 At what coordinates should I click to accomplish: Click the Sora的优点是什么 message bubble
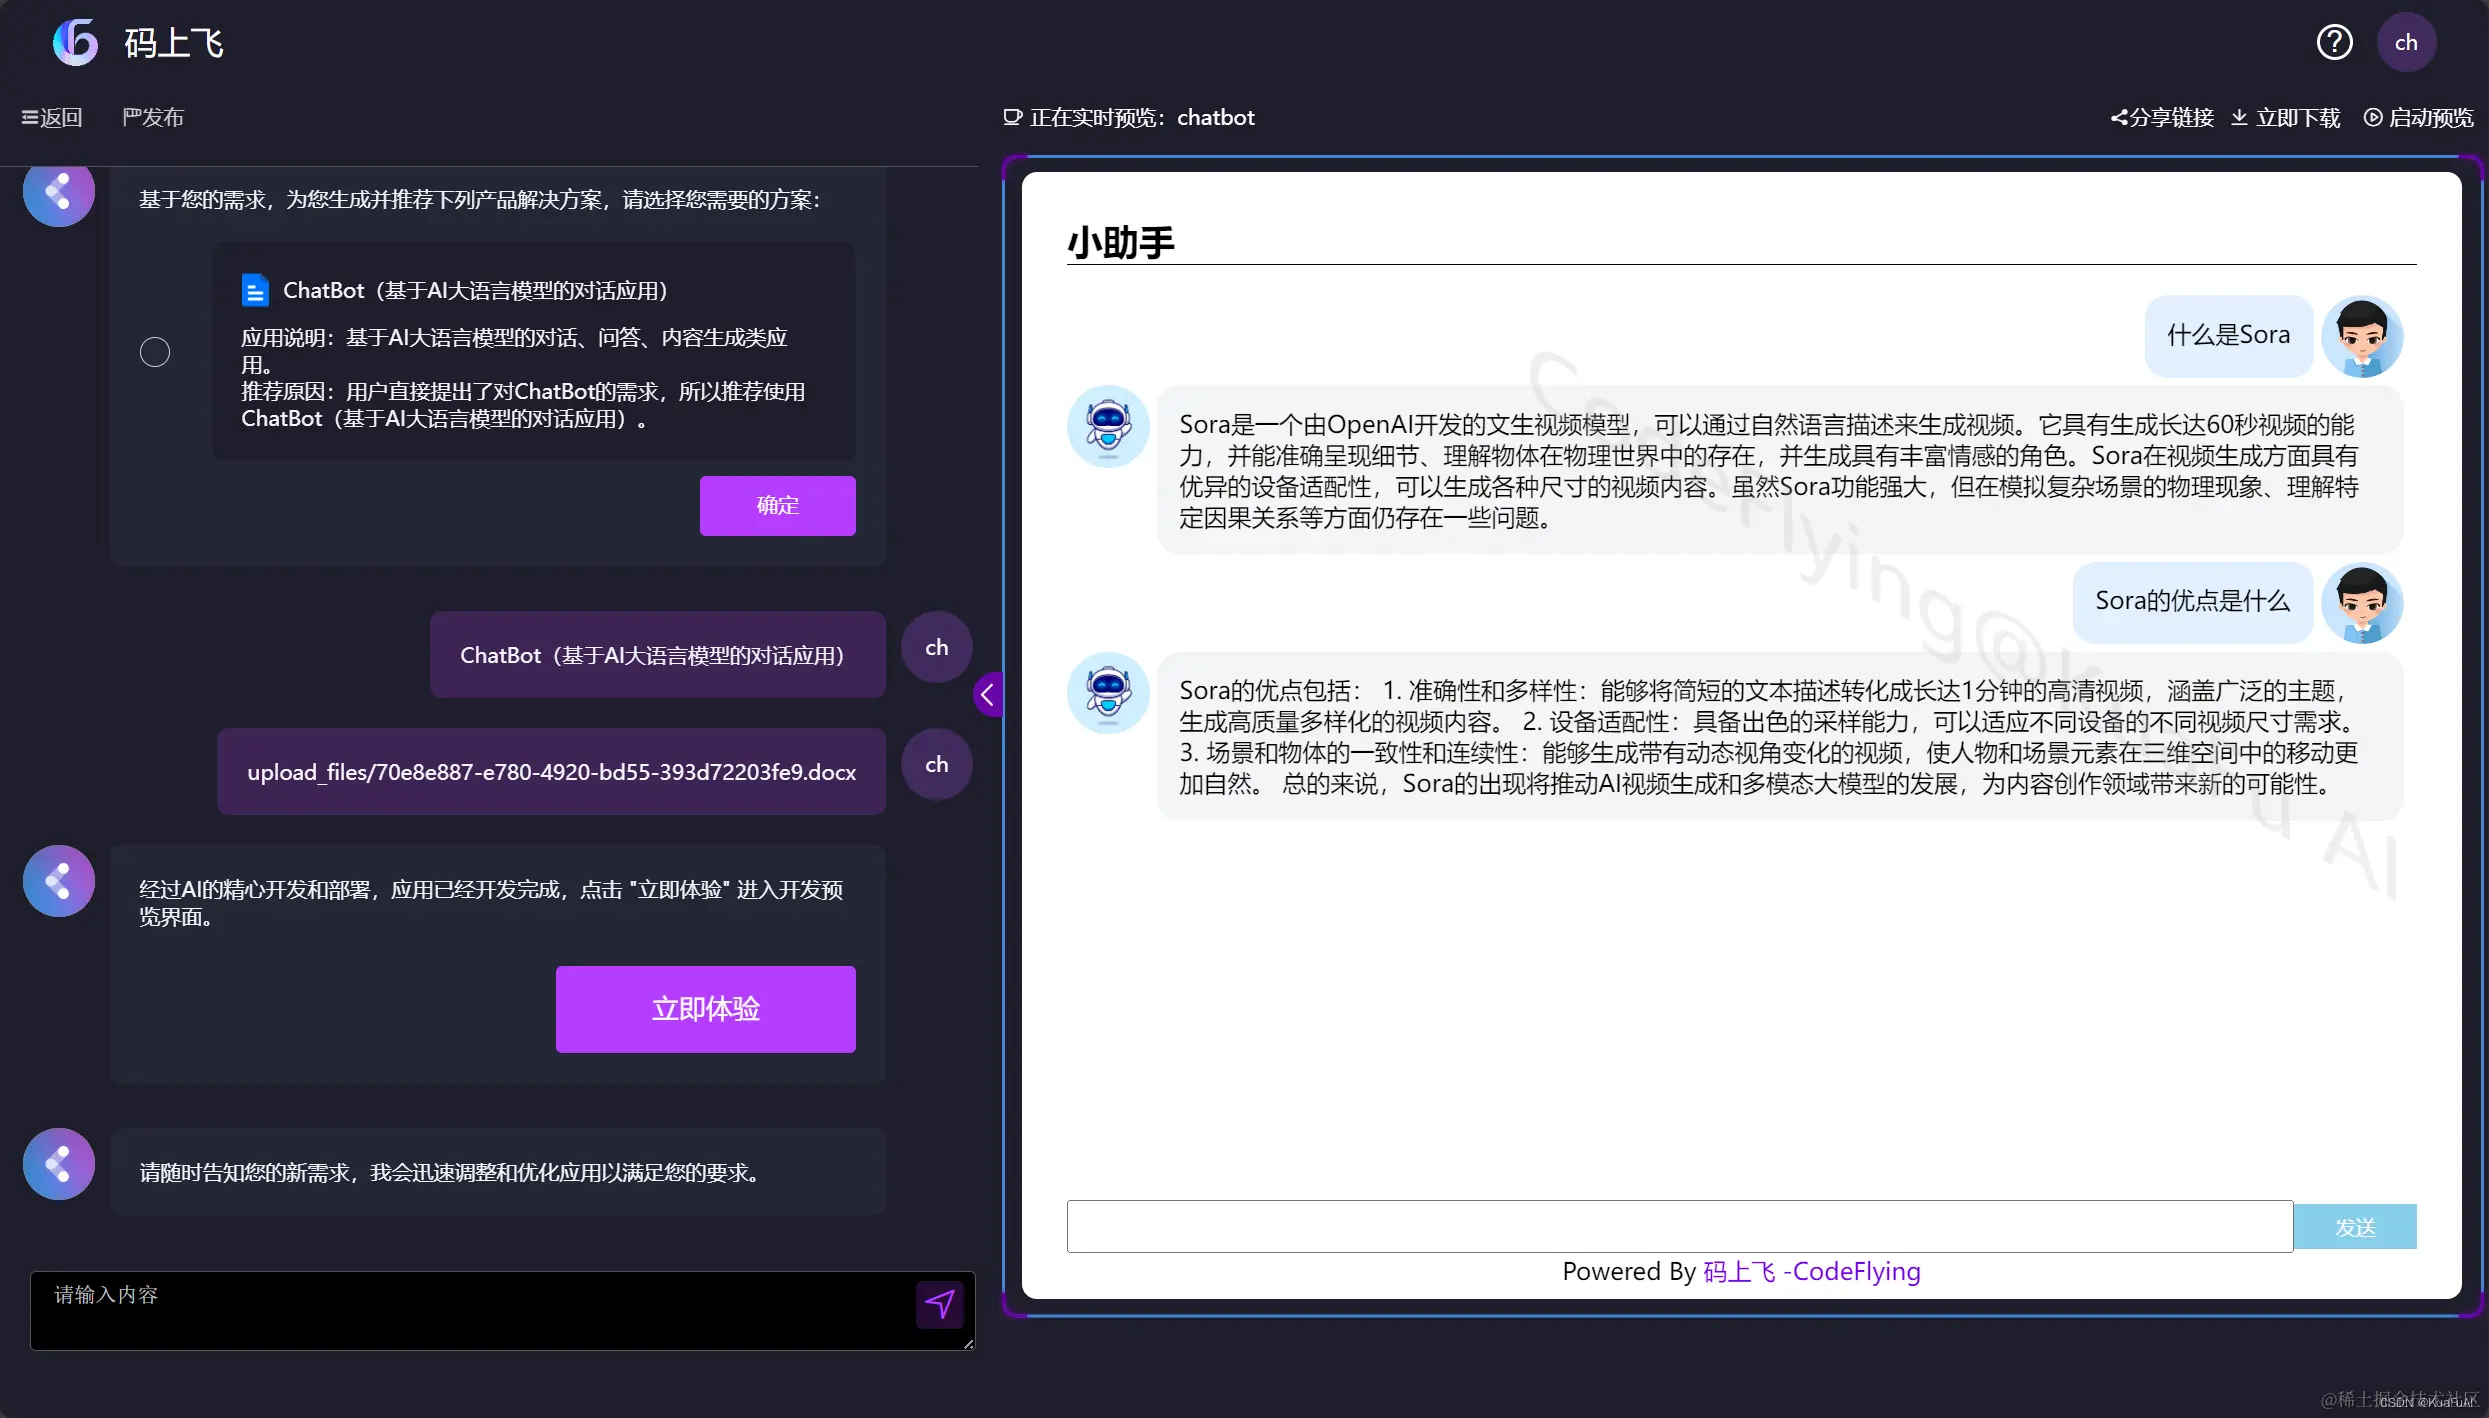[x=2192, y=602]
